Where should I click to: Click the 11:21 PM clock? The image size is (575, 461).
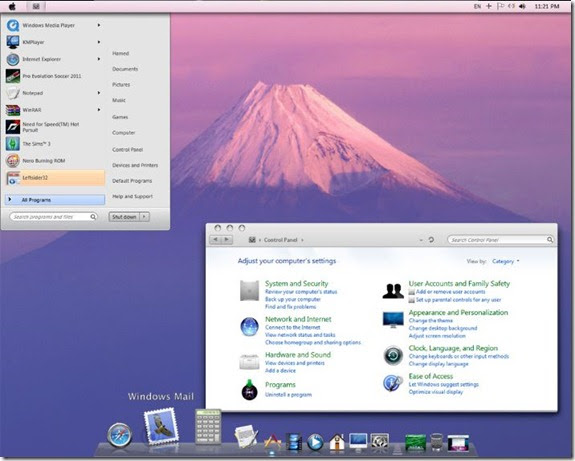[547, 6]
